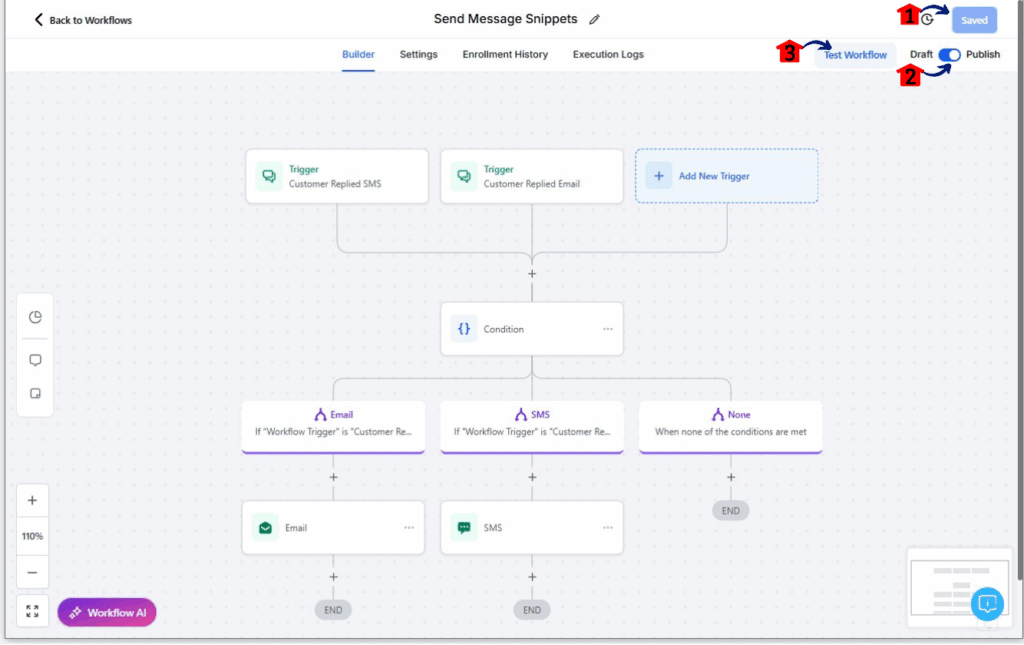Click Test Workflow button

pyautogui.click(x=855, y=55)
